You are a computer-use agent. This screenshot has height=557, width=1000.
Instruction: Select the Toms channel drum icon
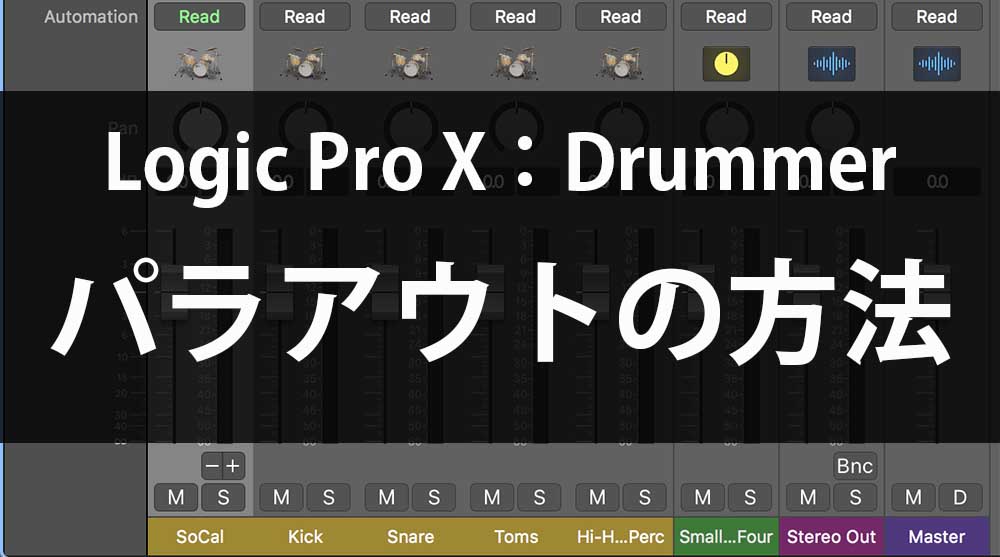coord(515,63)
